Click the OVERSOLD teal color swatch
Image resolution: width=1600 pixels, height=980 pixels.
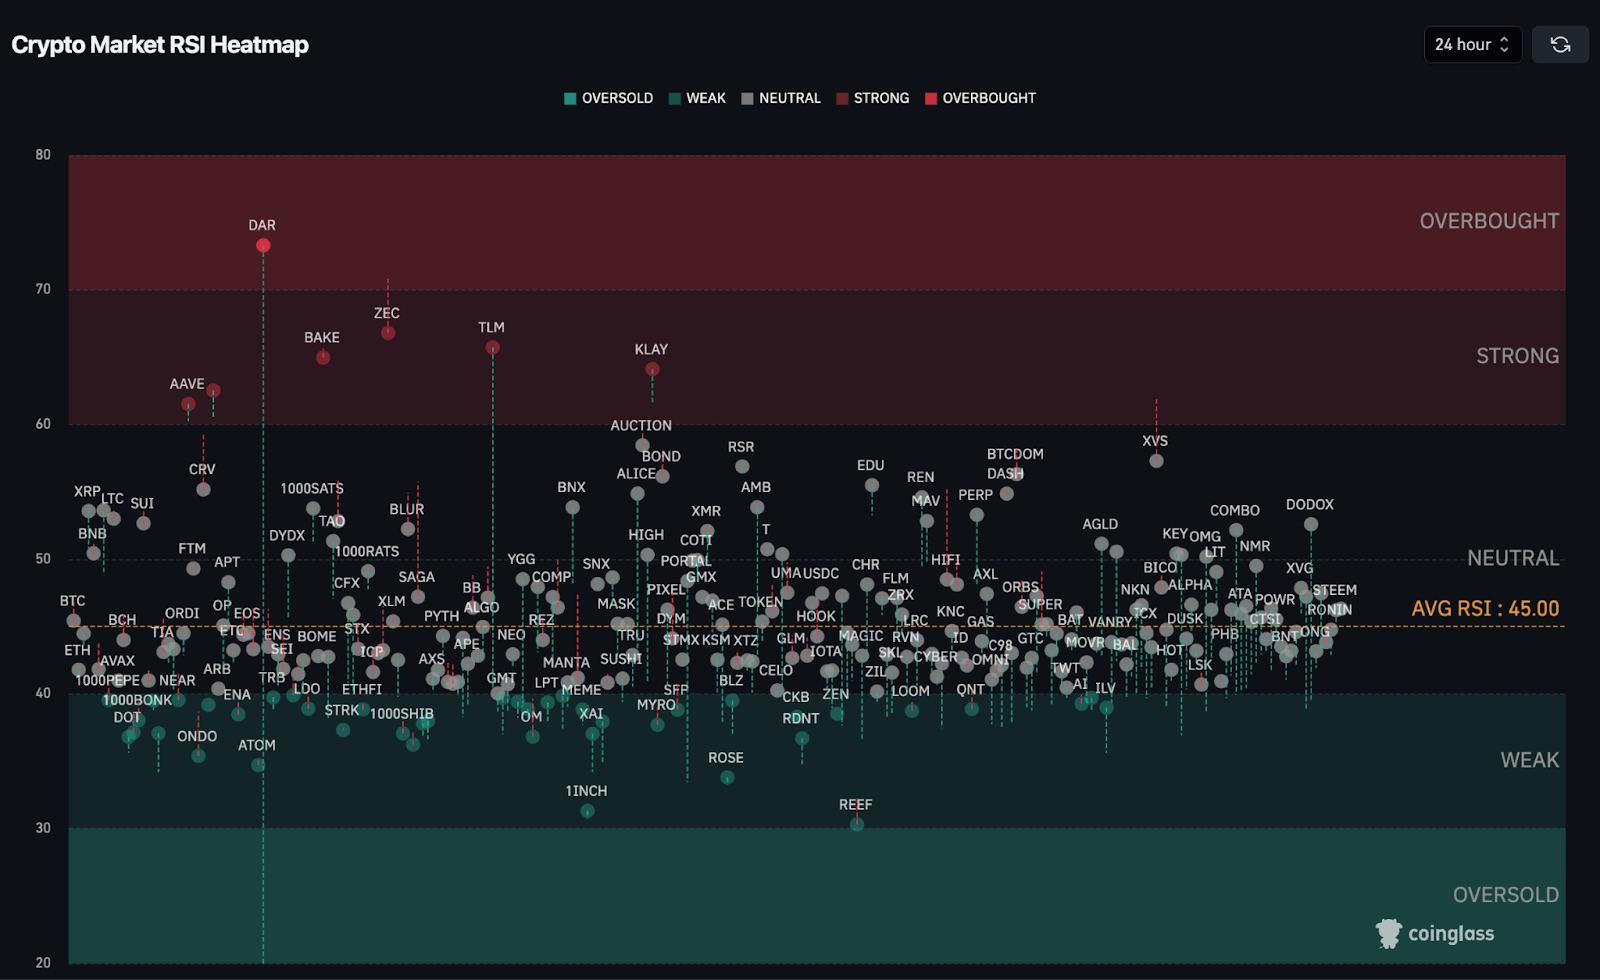(x=570, y=98)
